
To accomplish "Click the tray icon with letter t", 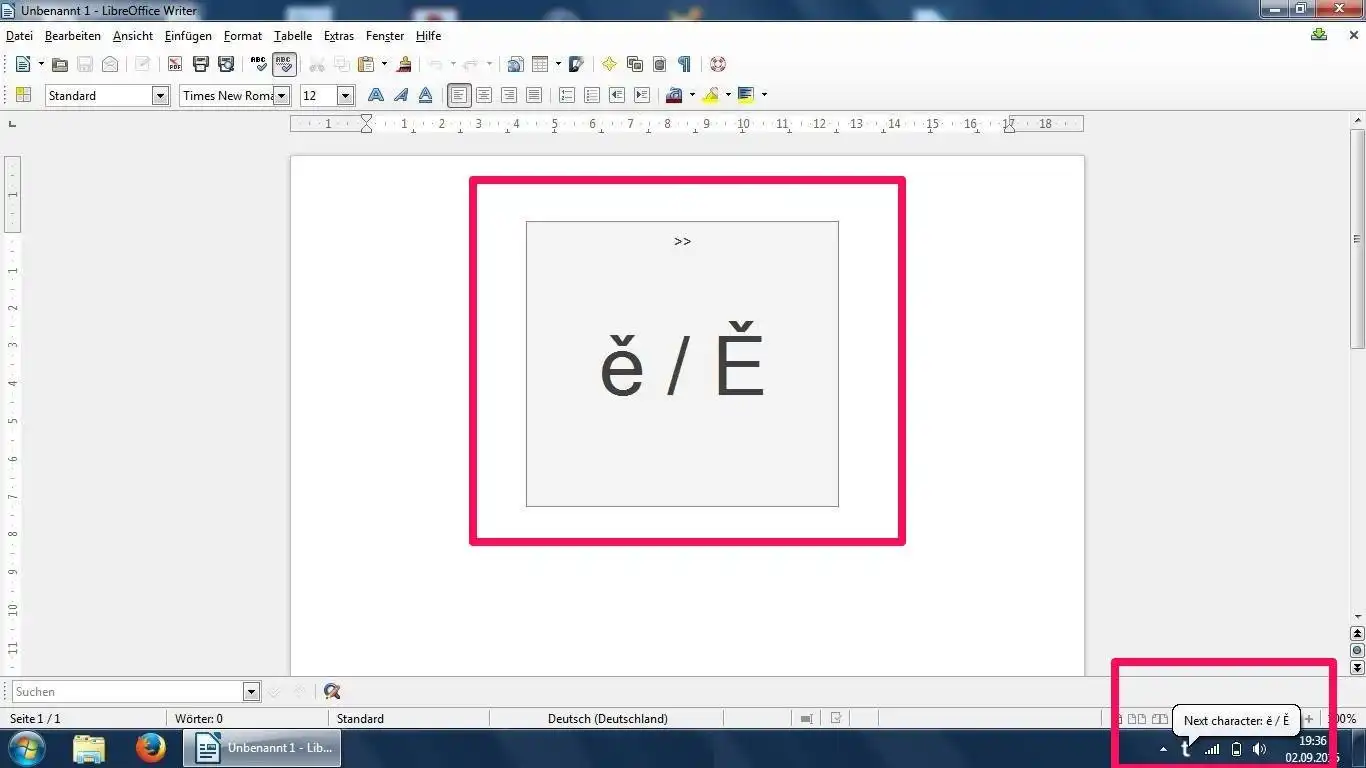I will [1186, 749].
